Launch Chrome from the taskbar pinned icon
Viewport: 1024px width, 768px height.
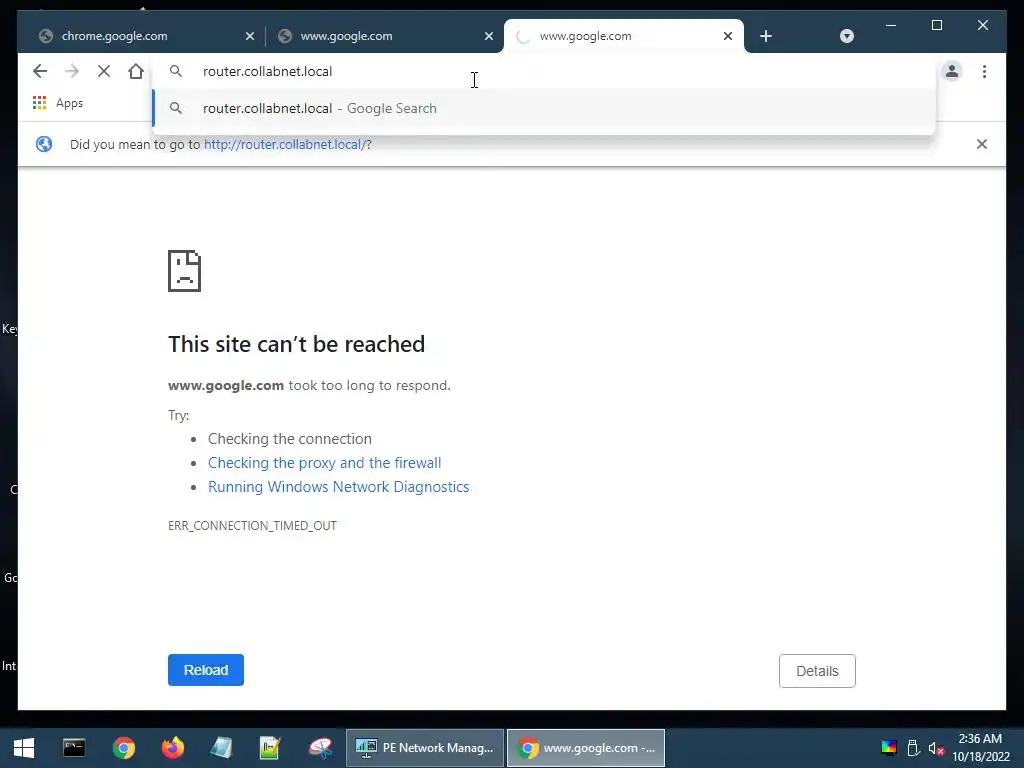pyautogui.click(x=123, y=748)
